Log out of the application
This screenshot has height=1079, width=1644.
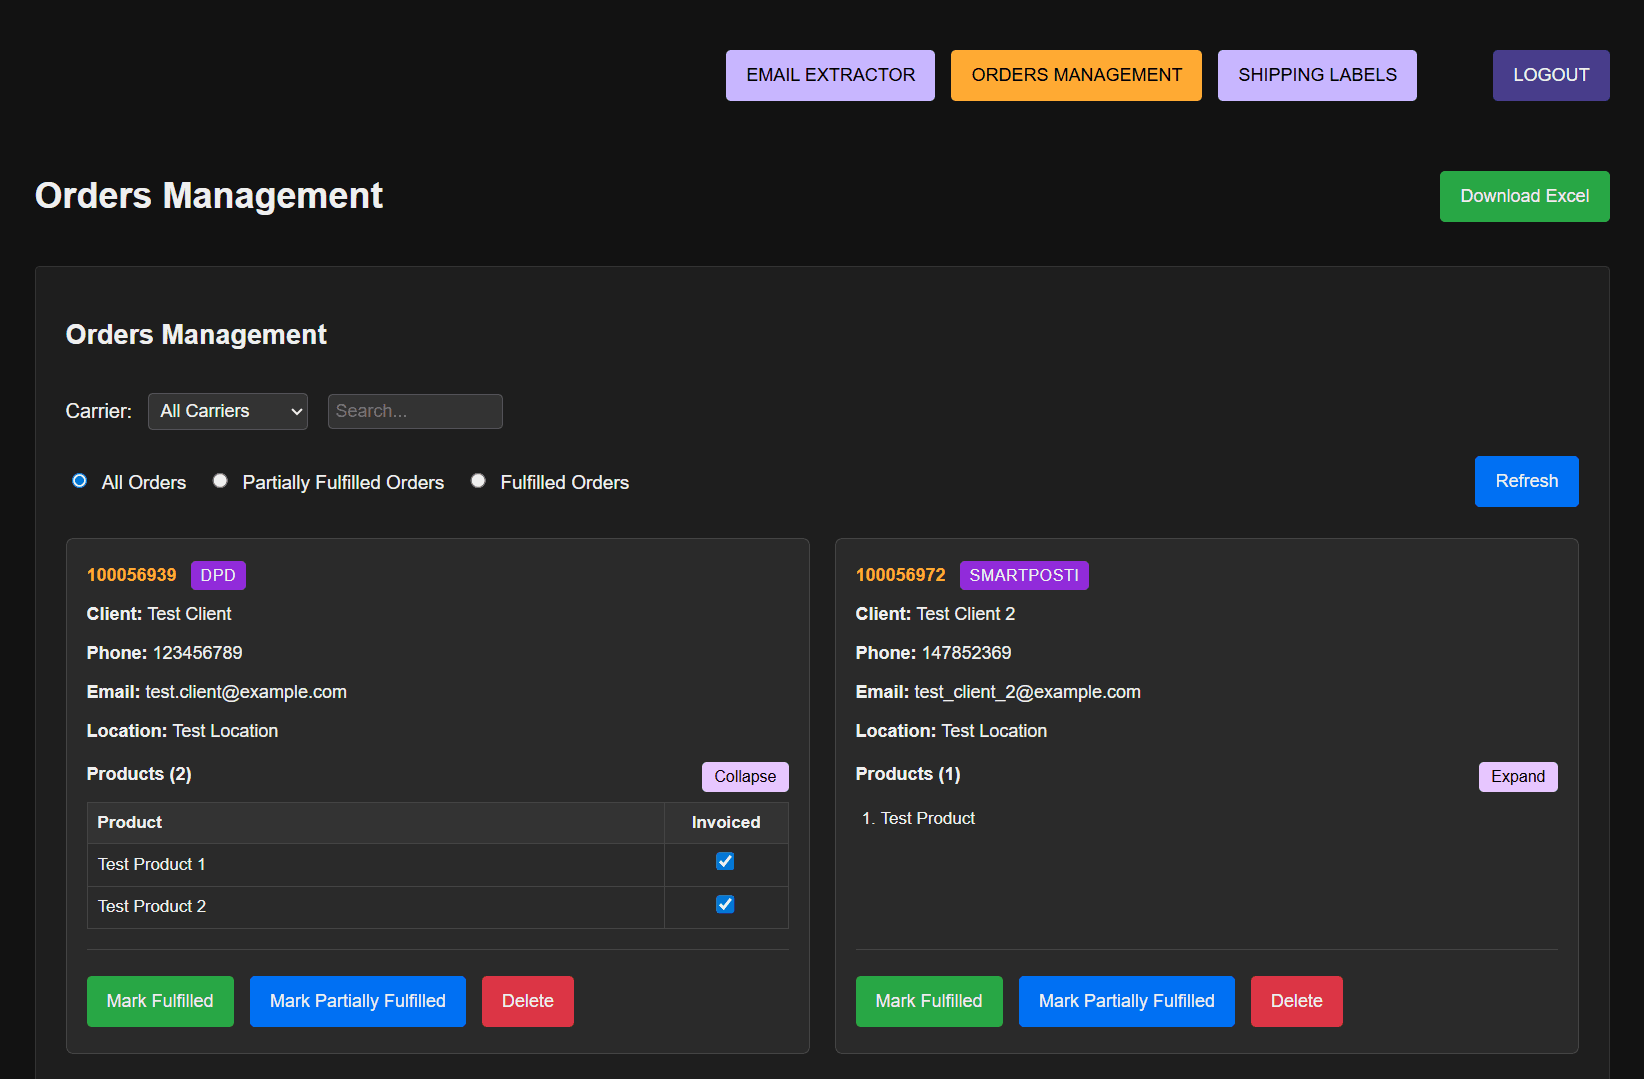coord(1551,75)
